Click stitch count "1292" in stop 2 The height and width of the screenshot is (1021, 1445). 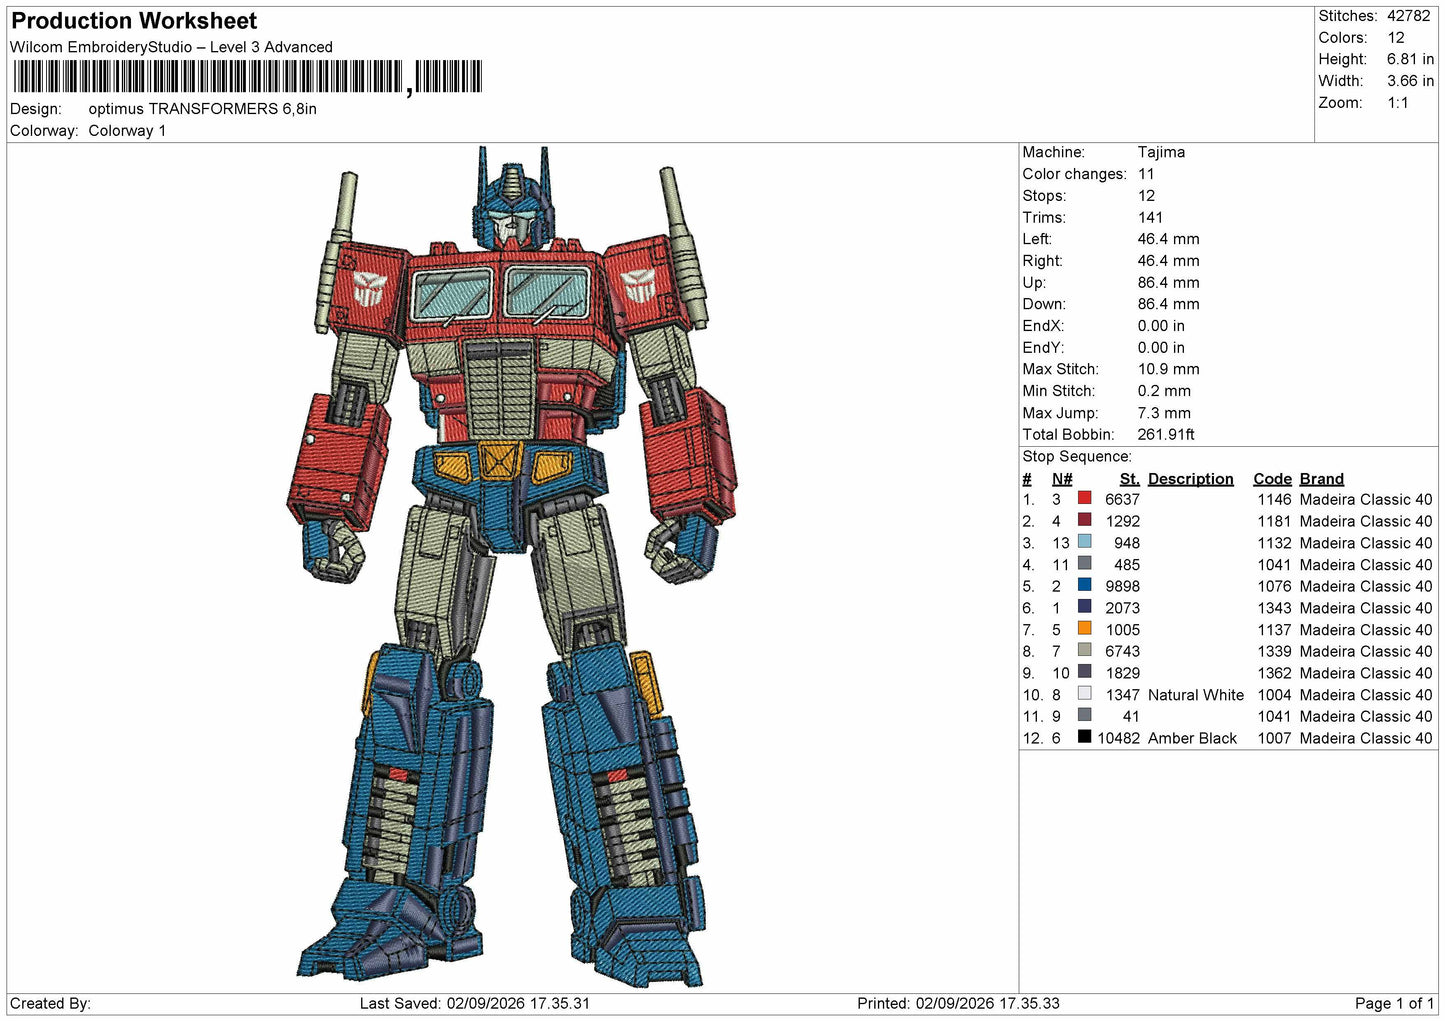tap(1122, 522)
